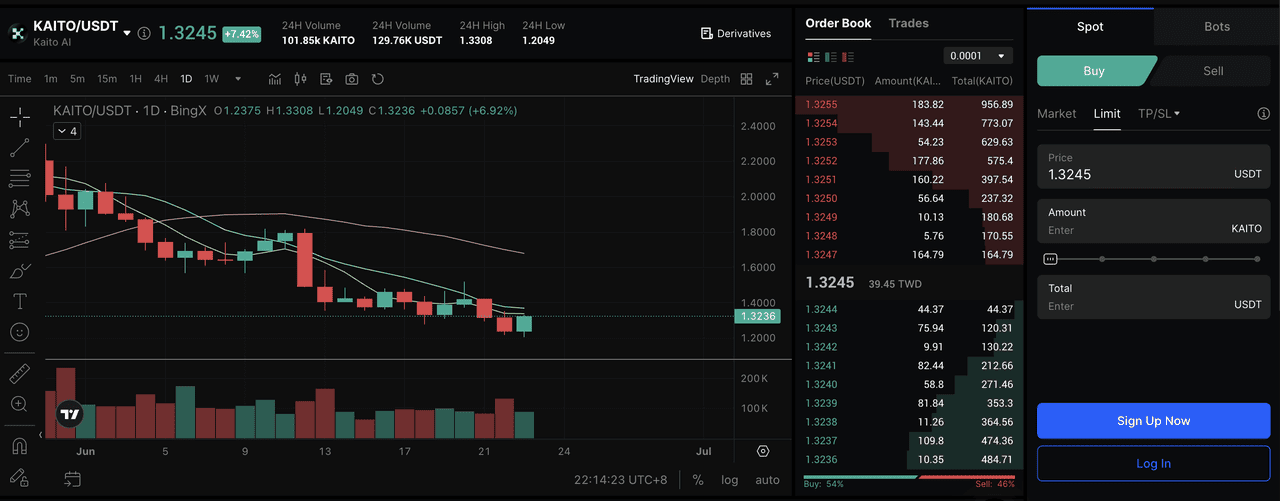Image resolution: width=1280 pixels, height=501 pixels.
Task: Collapse the indicator legend showing 4
Action: [67, 131]
